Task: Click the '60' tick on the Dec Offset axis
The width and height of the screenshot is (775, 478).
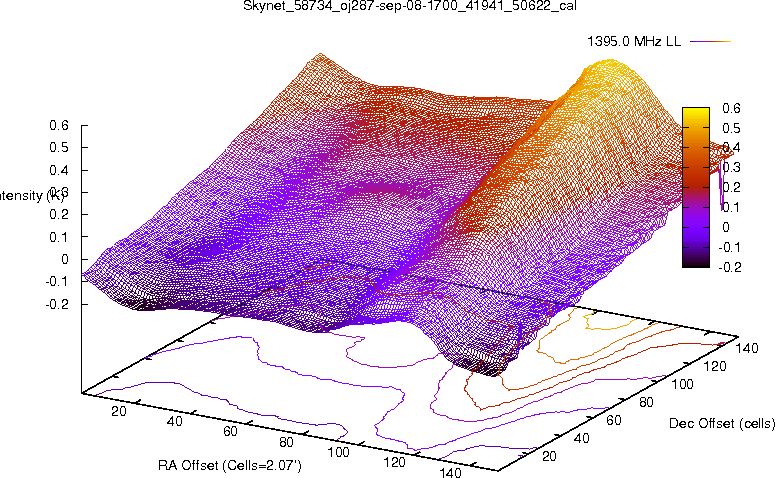Action: (614, 420)
